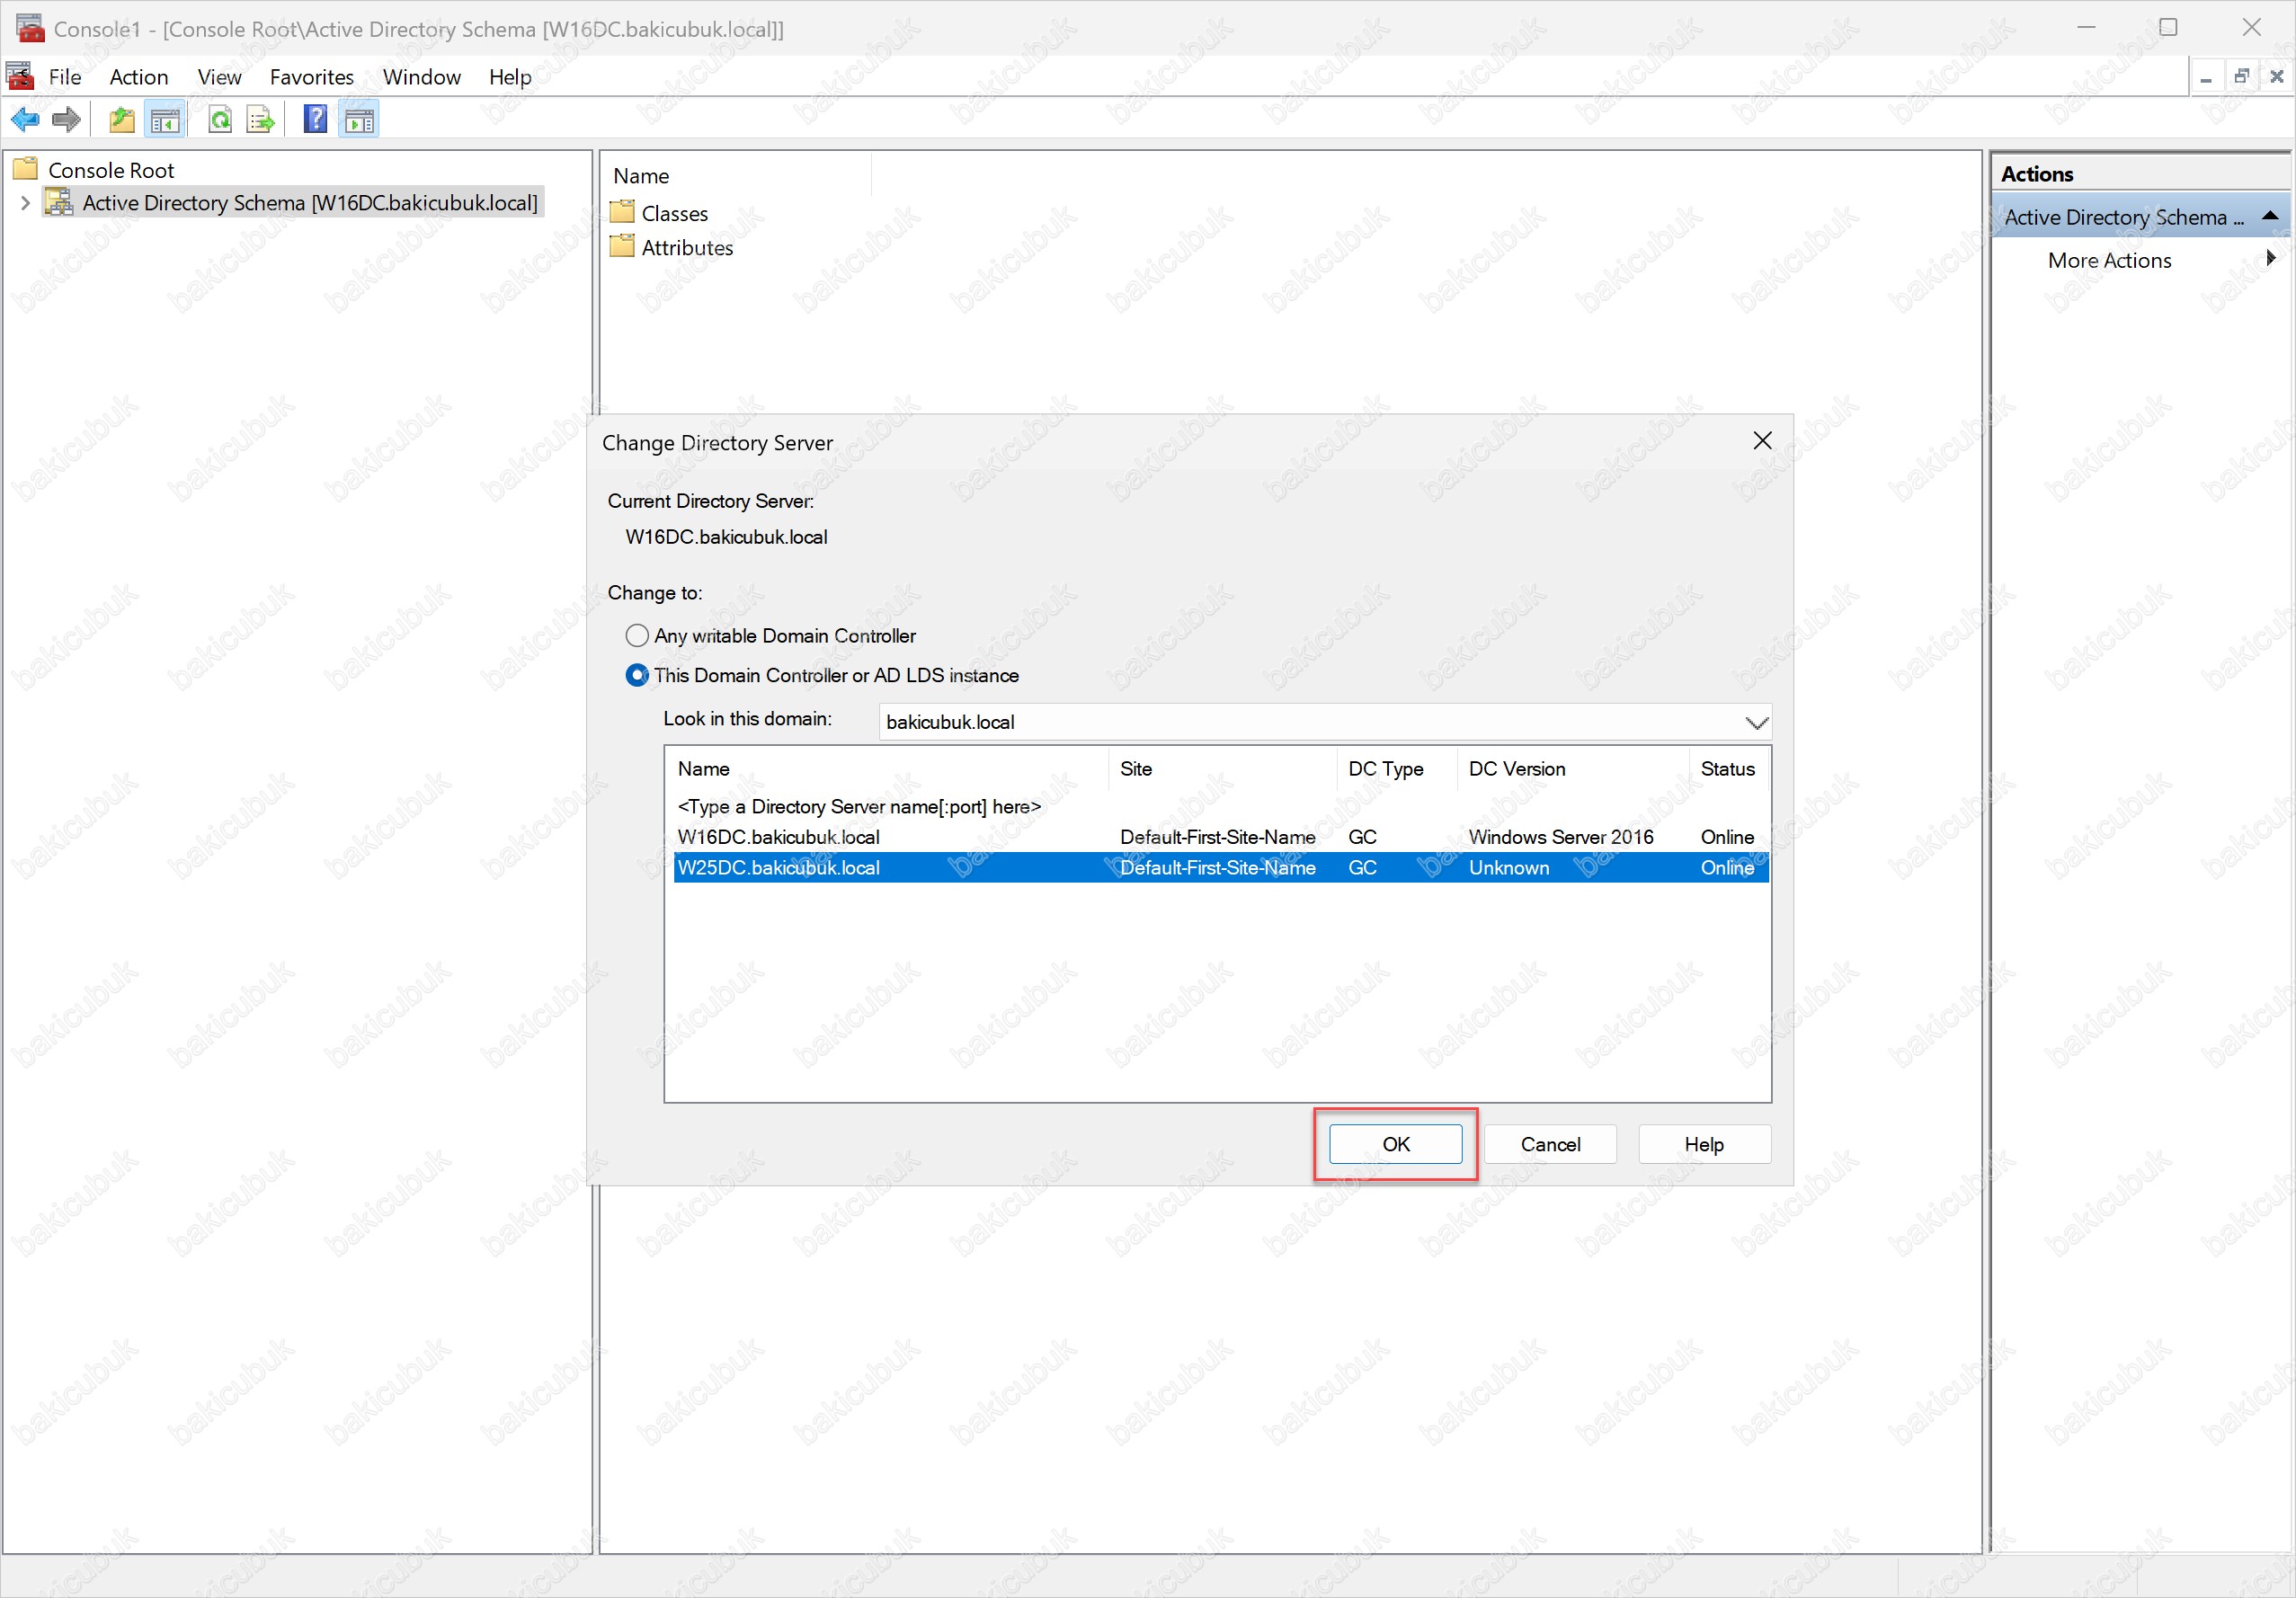
Task: Open the View menu
Action: point(219,77)
